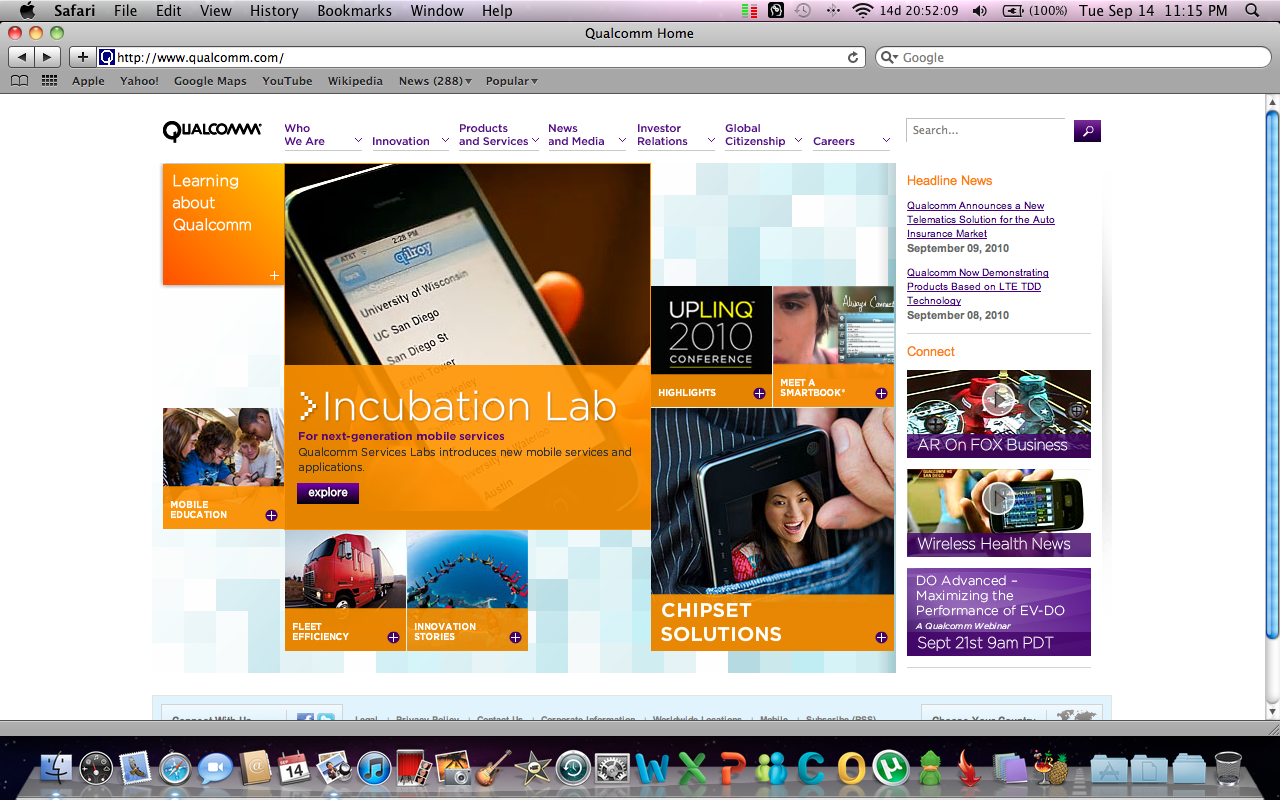This screenshot has width=1280, height=800.
Task: Focus the Qualcomm Search... field
Action: 986,130
